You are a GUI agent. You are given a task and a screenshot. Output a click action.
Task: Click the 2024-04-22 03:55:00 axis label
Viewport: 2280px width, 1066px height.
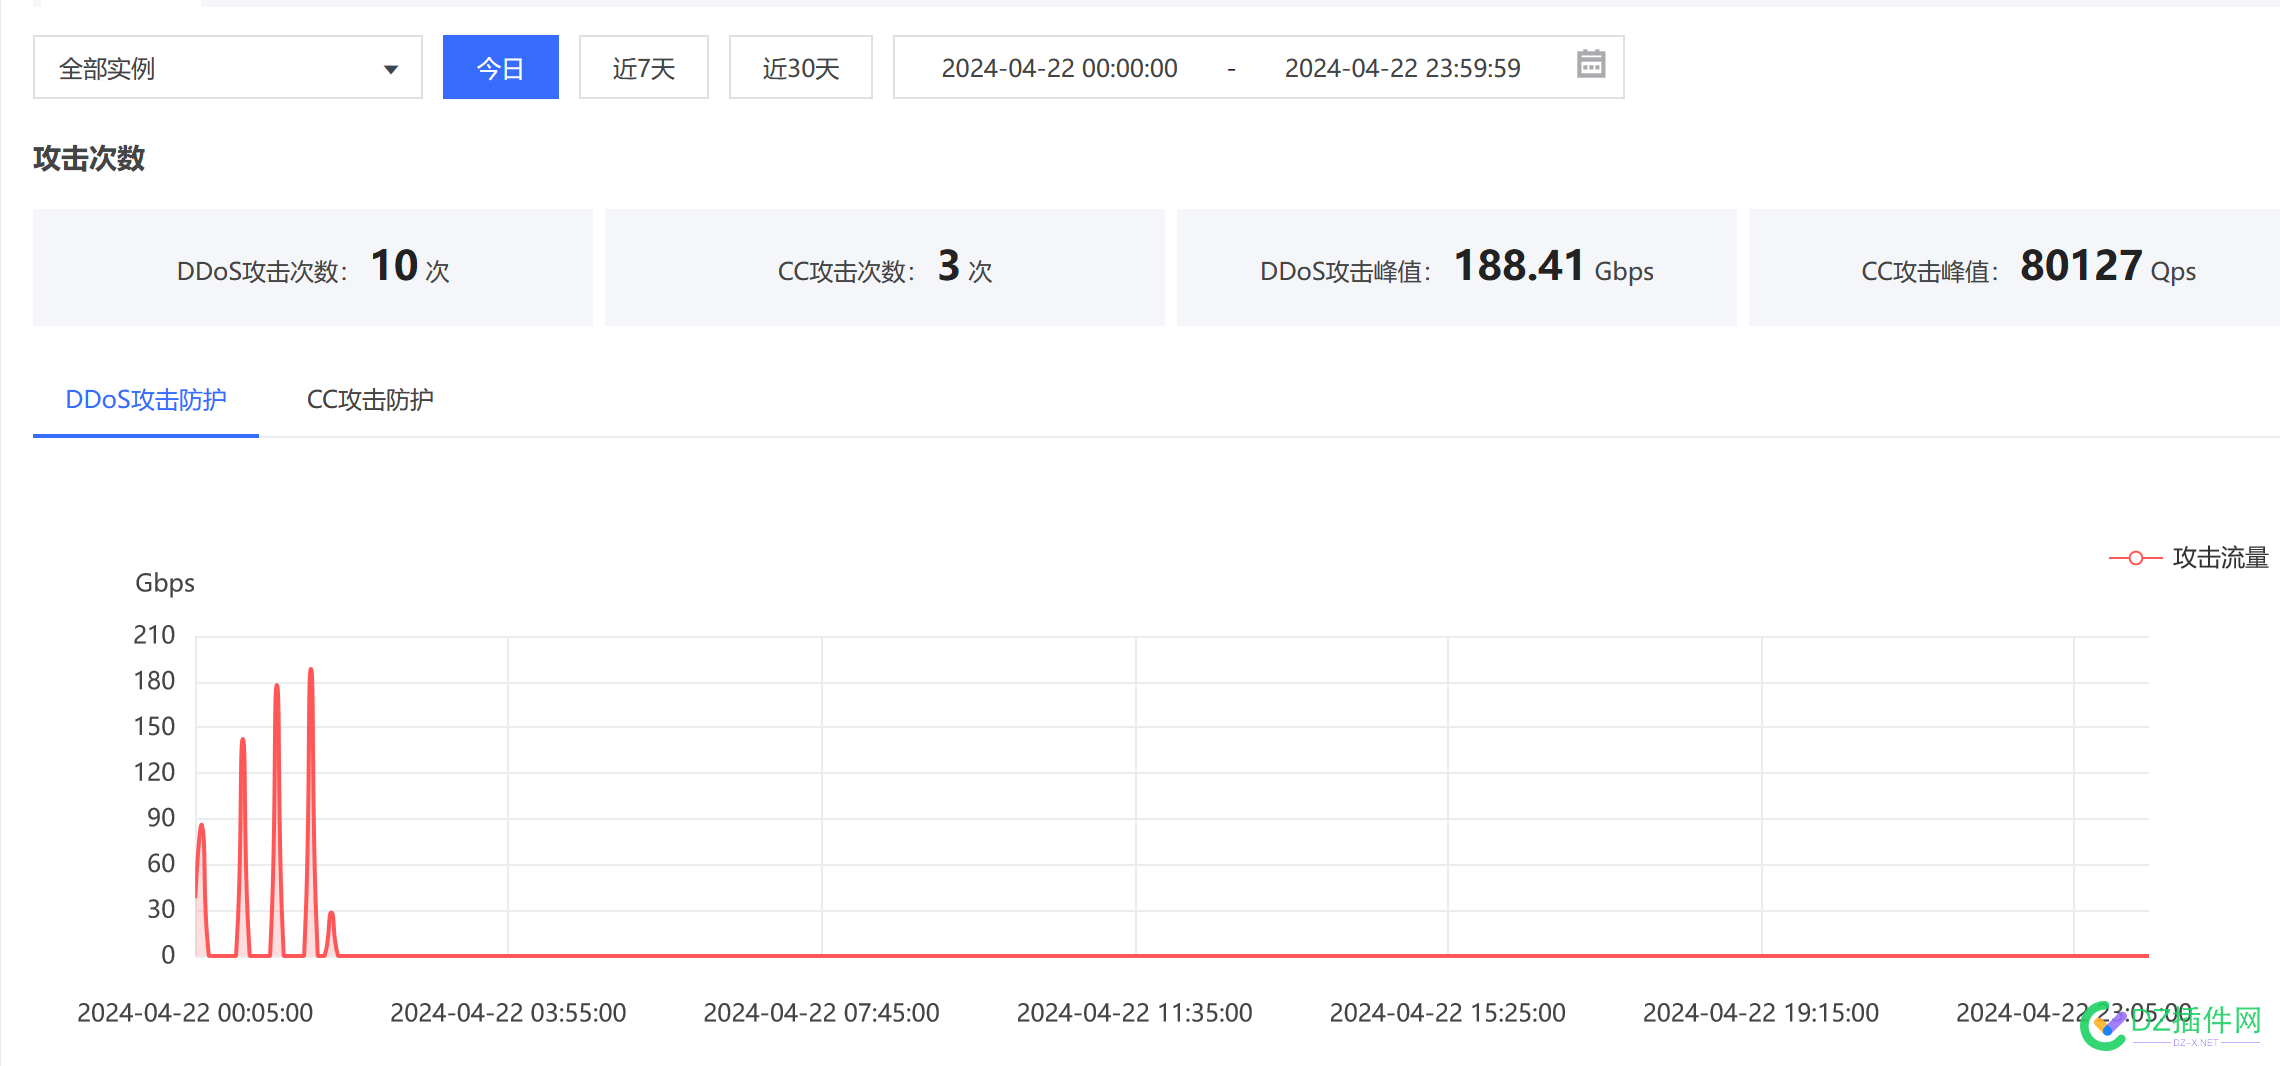tap(508, 1013)
